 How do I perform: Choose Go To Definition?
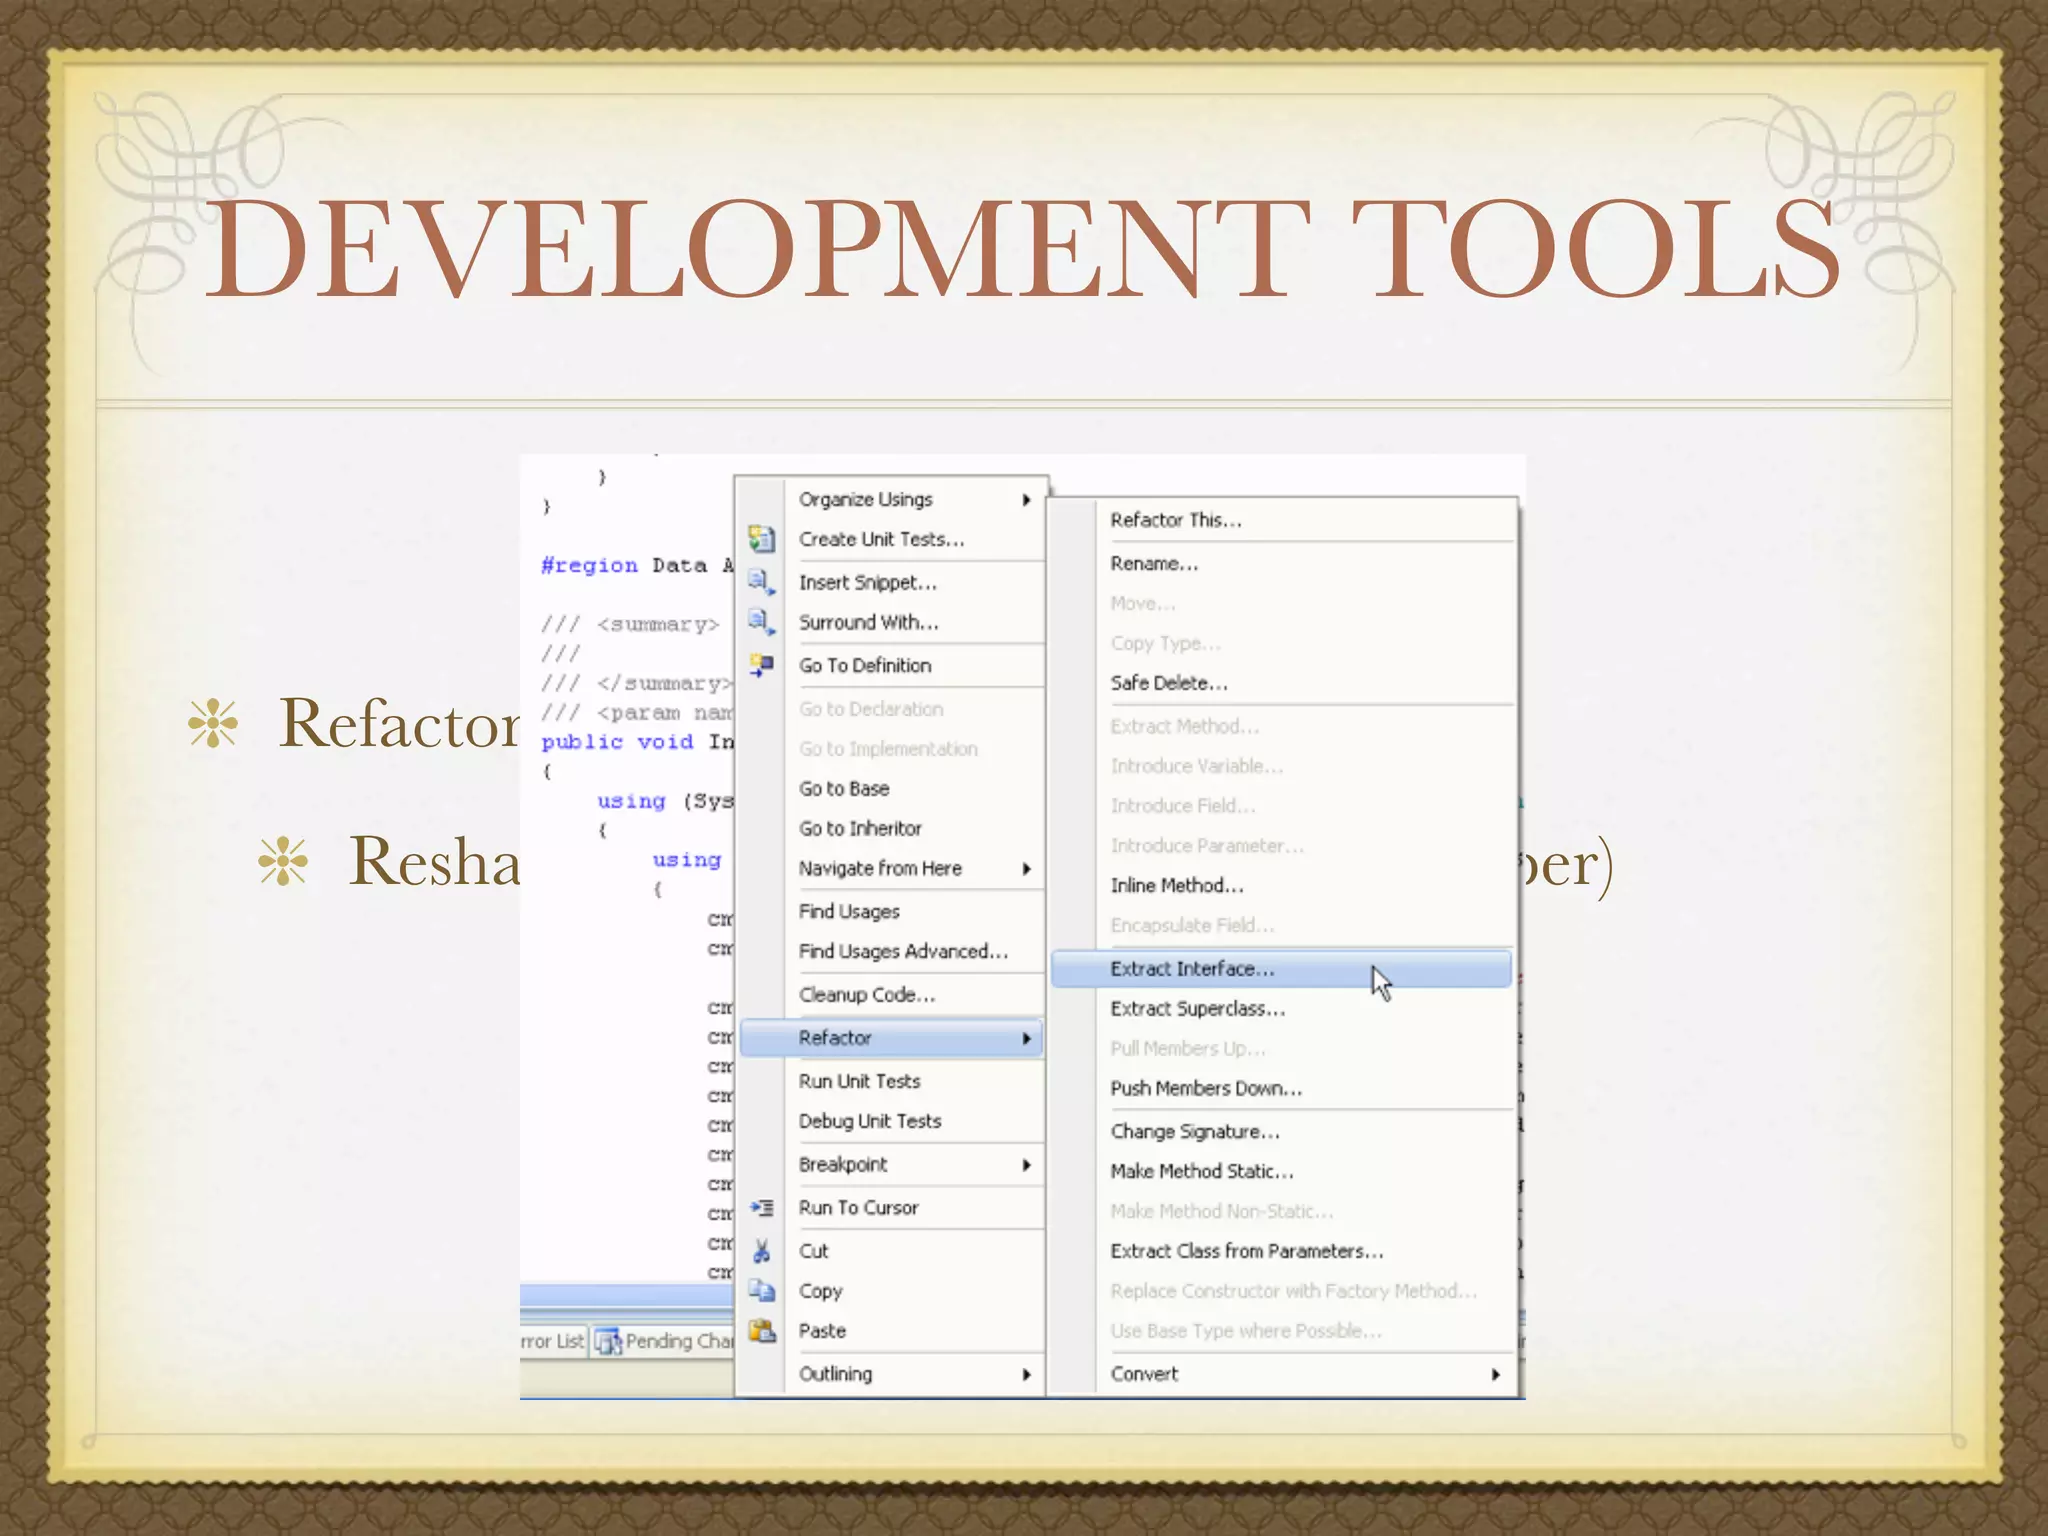coord(891,665)
